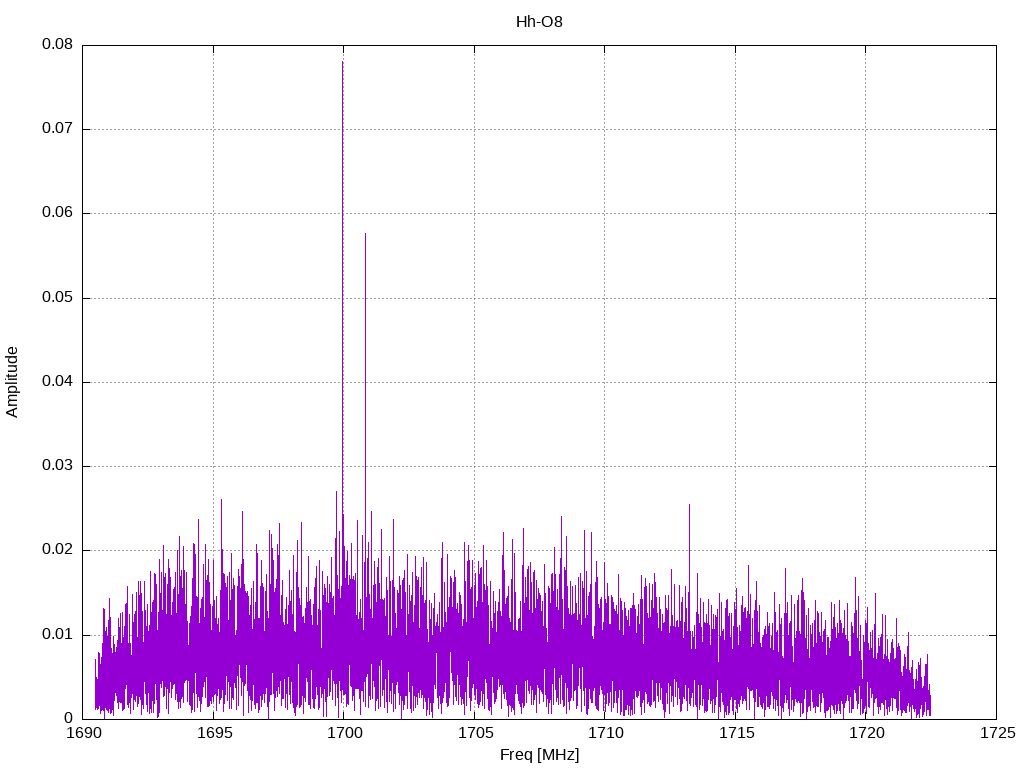Click the Freq [MHz] x-axis label
Image resolution: width=1024 pixels, height=768 pixels.
(539, 755)
